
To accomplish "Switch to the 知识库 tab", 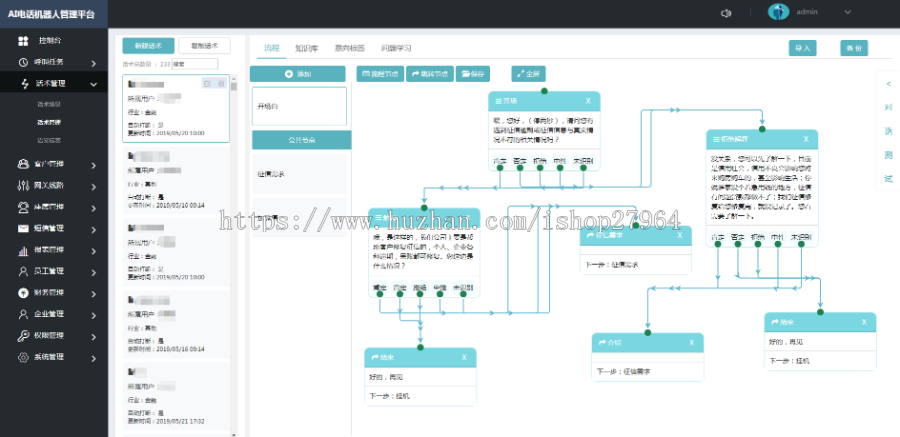I will click(x=307, y=49).
